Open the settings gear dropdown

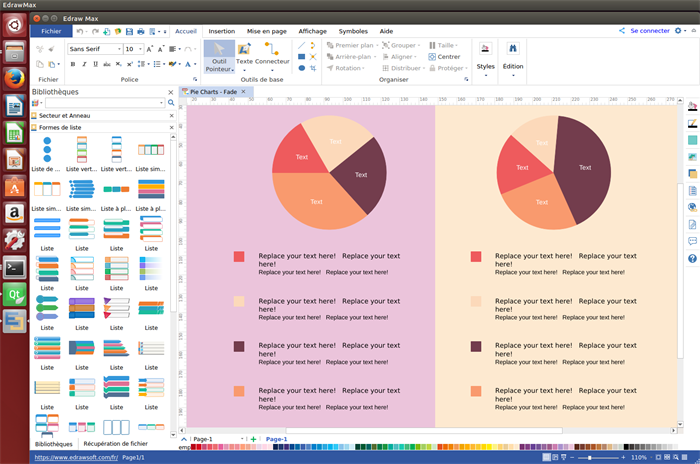(680, 31)
